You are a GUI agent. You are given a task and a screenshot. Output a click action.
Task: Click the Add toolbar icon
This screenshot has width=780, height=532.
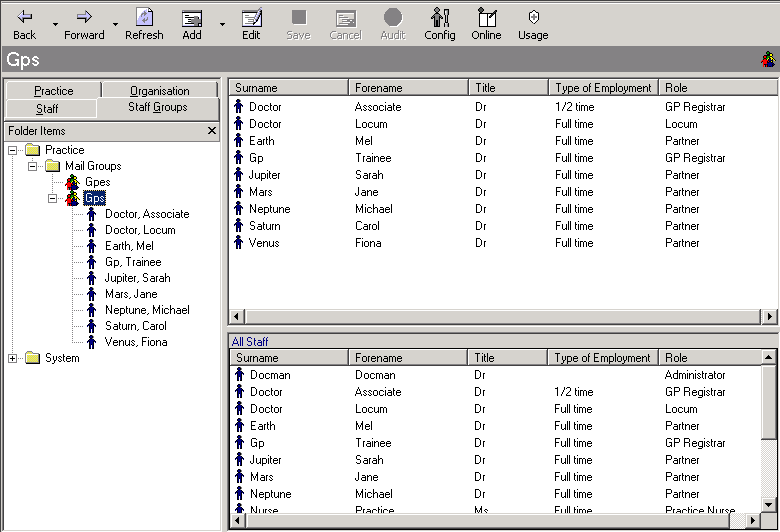(192, 17)
